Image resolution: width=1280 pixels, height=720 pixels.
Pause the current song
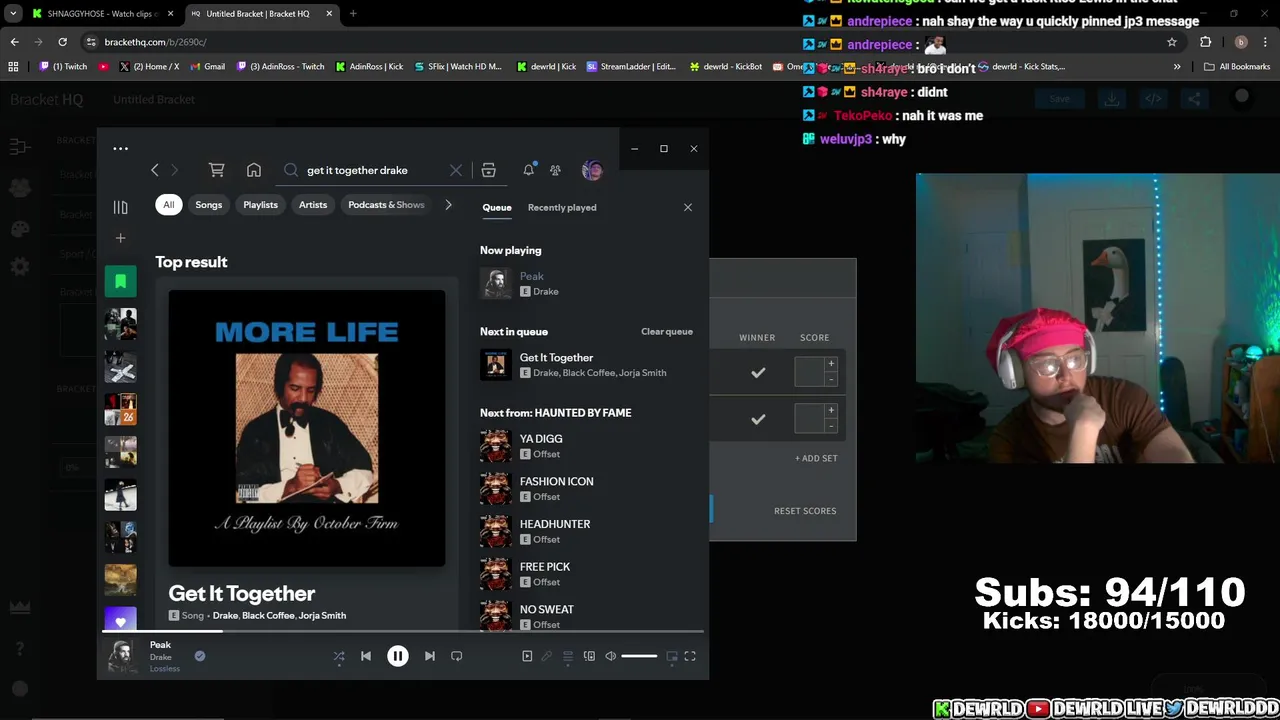(398, 656)
